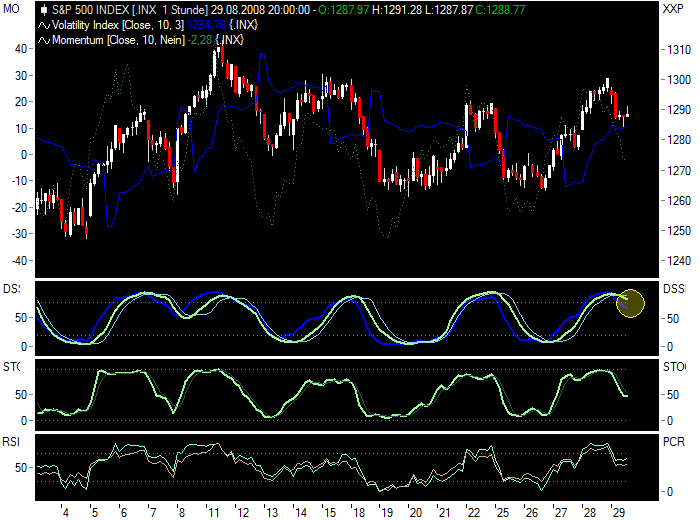Image resolution: width=700 pixels, height=520 pixels.
Task: Click date tick '18 on time axis
Action: (358, 512)
